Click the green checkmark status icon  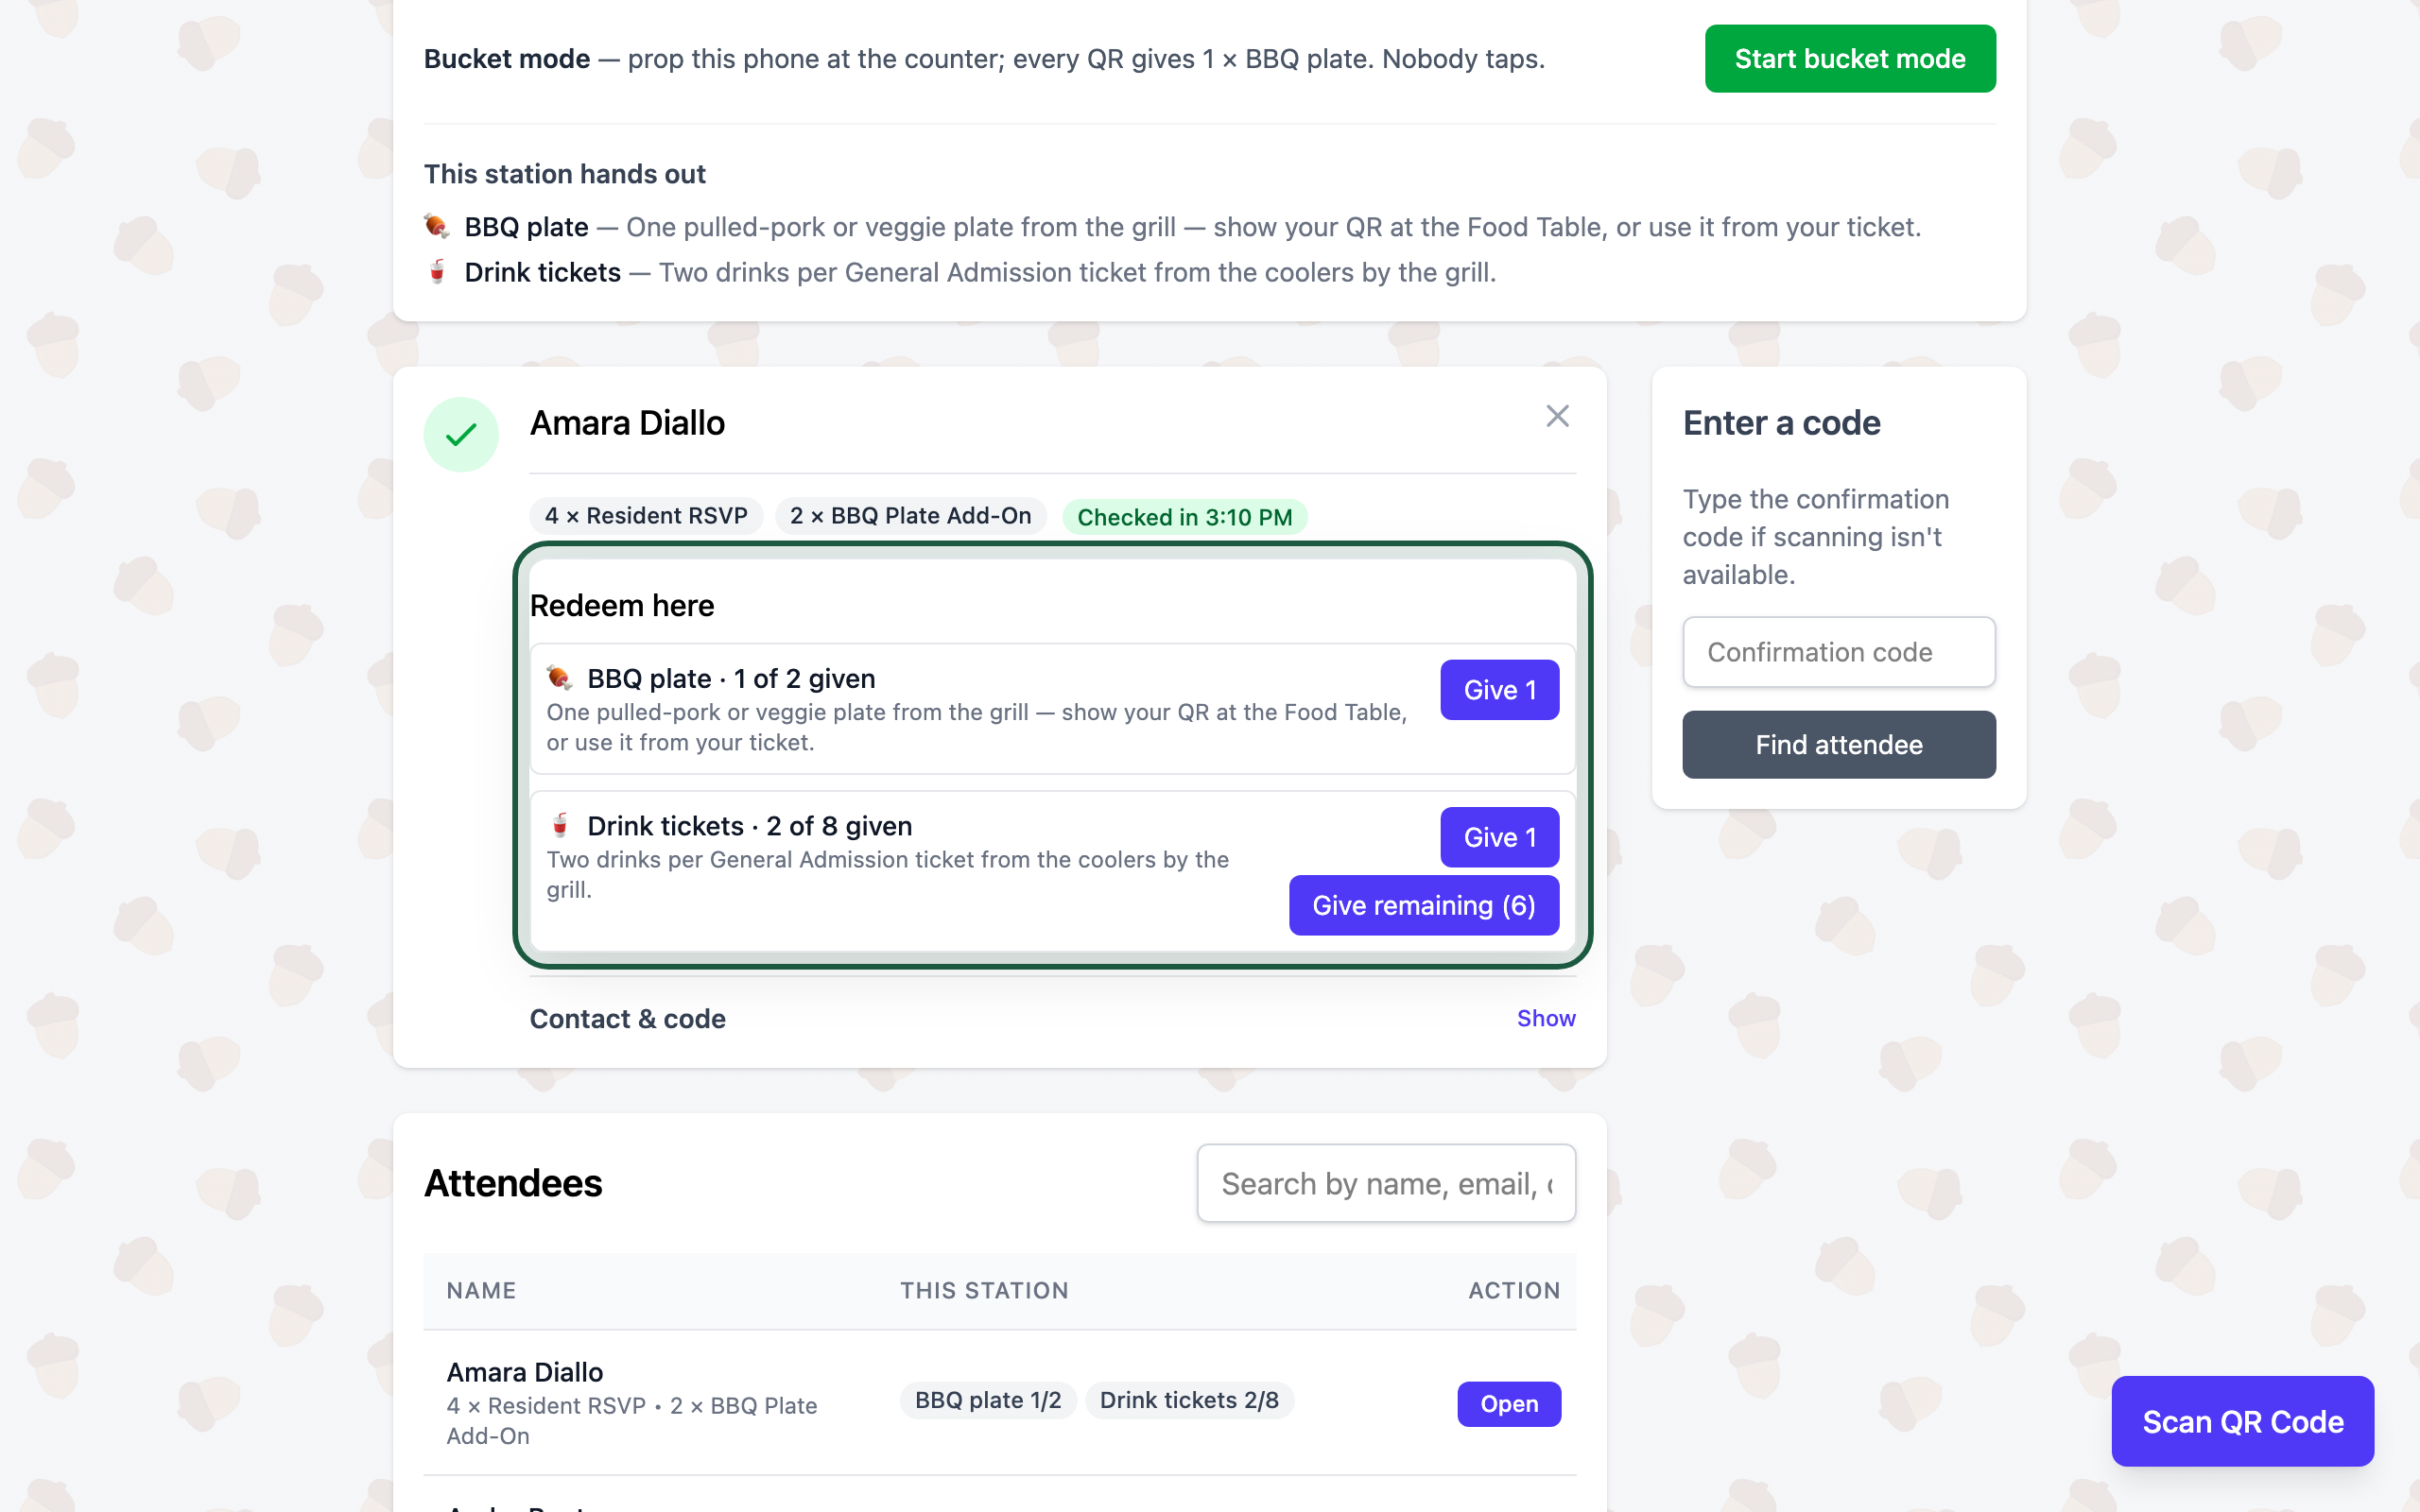click(461, 435)
